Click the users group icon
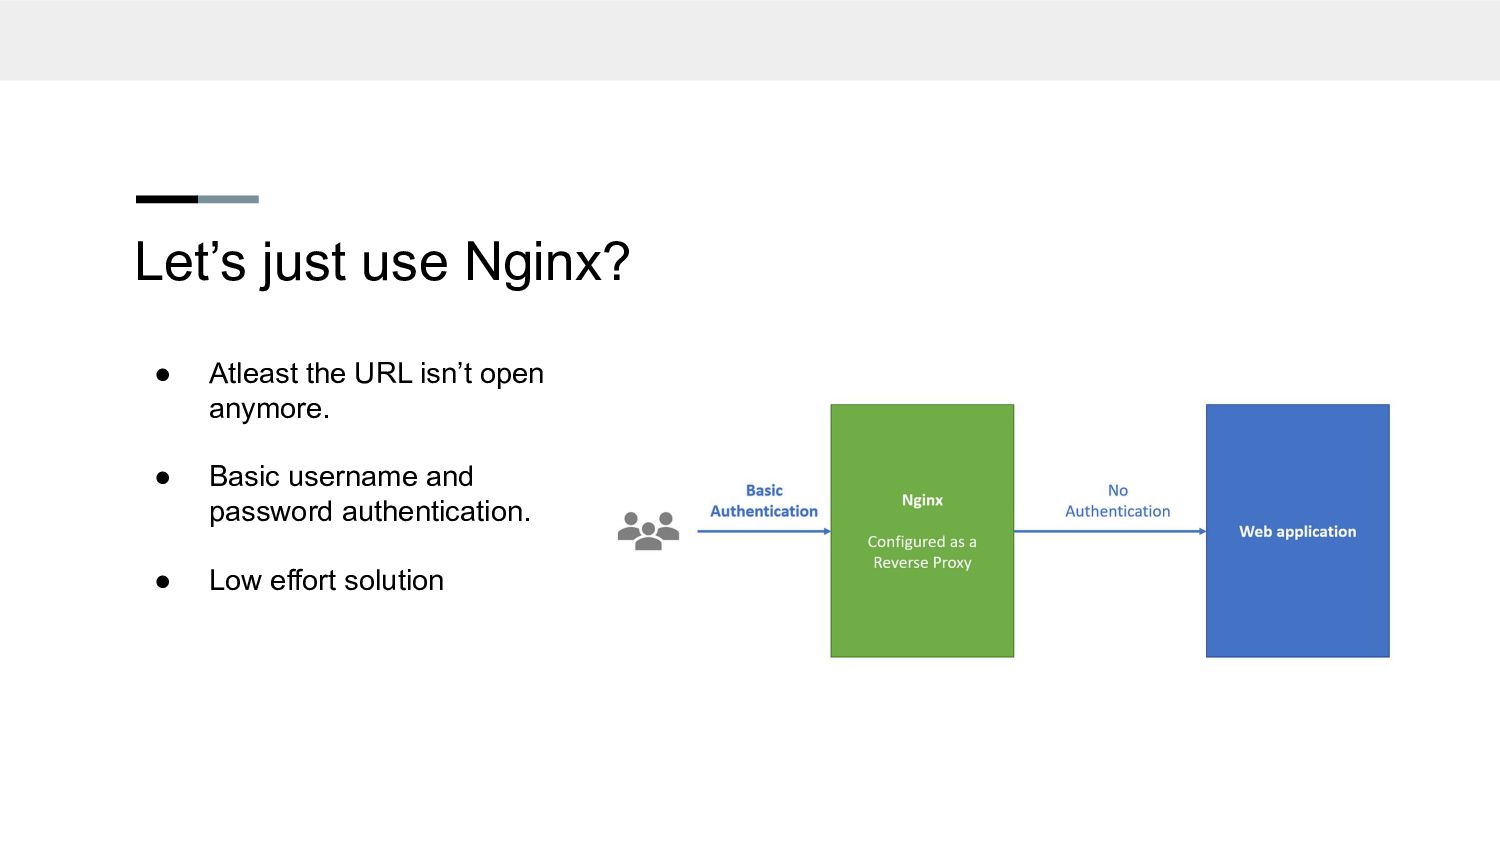The image size is (1500, 844). pos(648,531)
